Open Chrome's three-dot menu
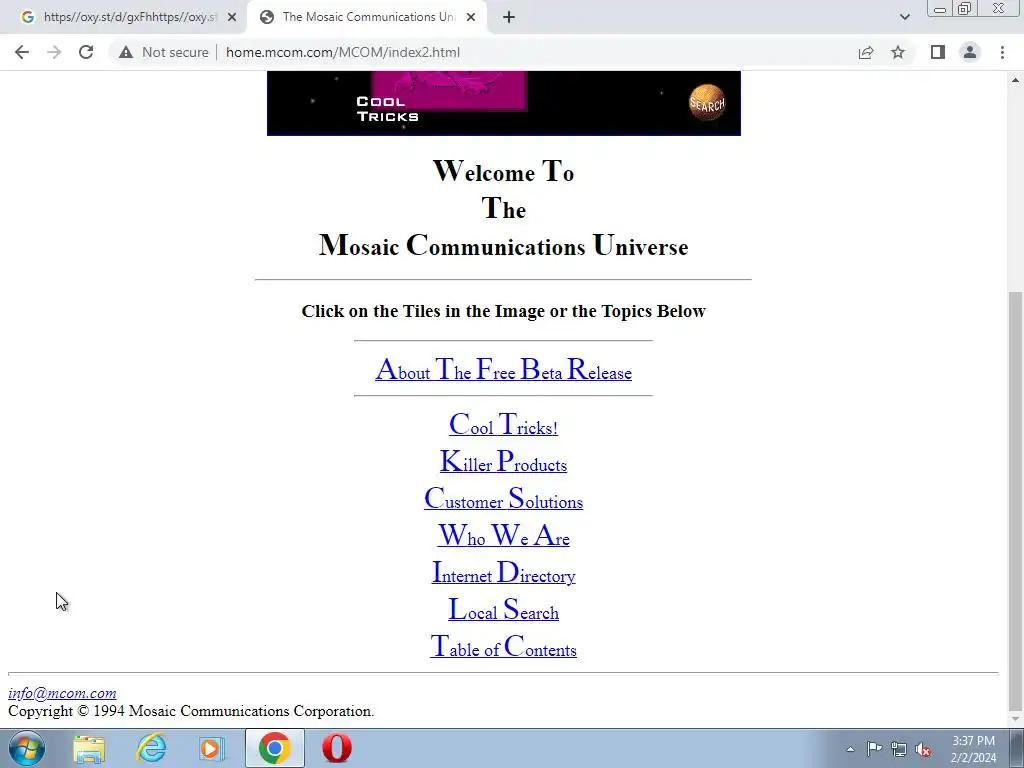Image resolution: width=1024 pixels, height=768 pixels. (1002, 52)
